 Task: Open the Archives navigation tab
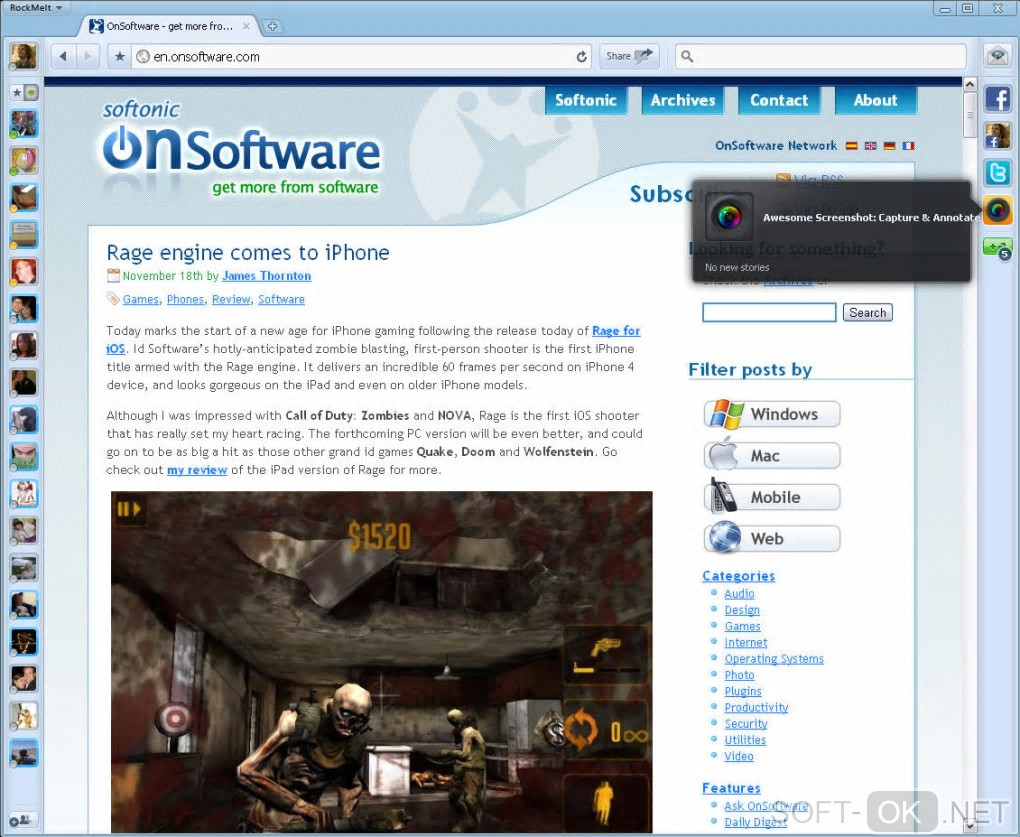click(682, 100)
